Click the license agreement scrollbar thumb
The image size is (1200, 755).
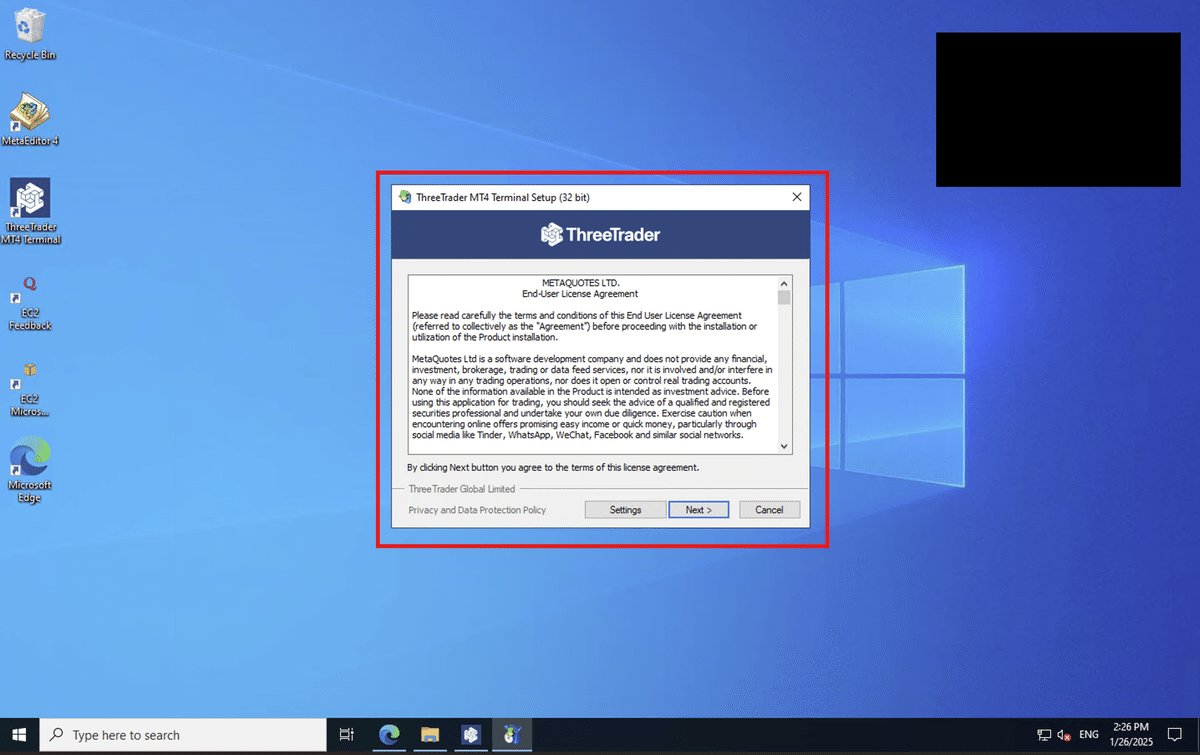click(784, 298)
